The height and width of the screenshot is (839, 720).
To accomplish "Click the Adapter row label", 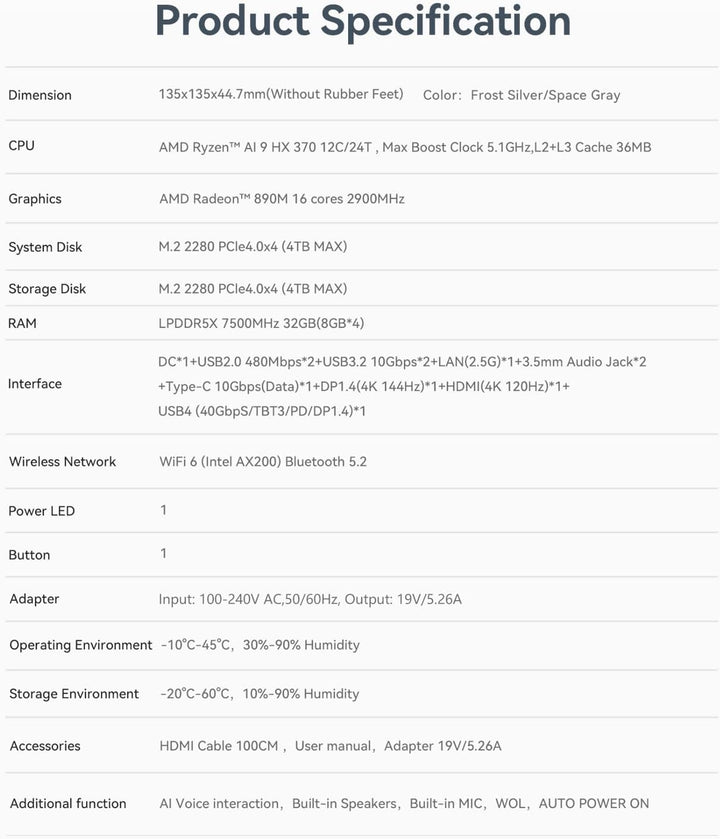I will (x=34, y=599).
